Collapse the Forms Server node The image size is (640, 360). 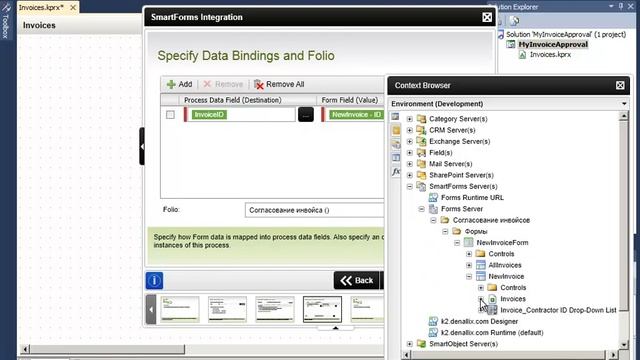coord(422,209)
